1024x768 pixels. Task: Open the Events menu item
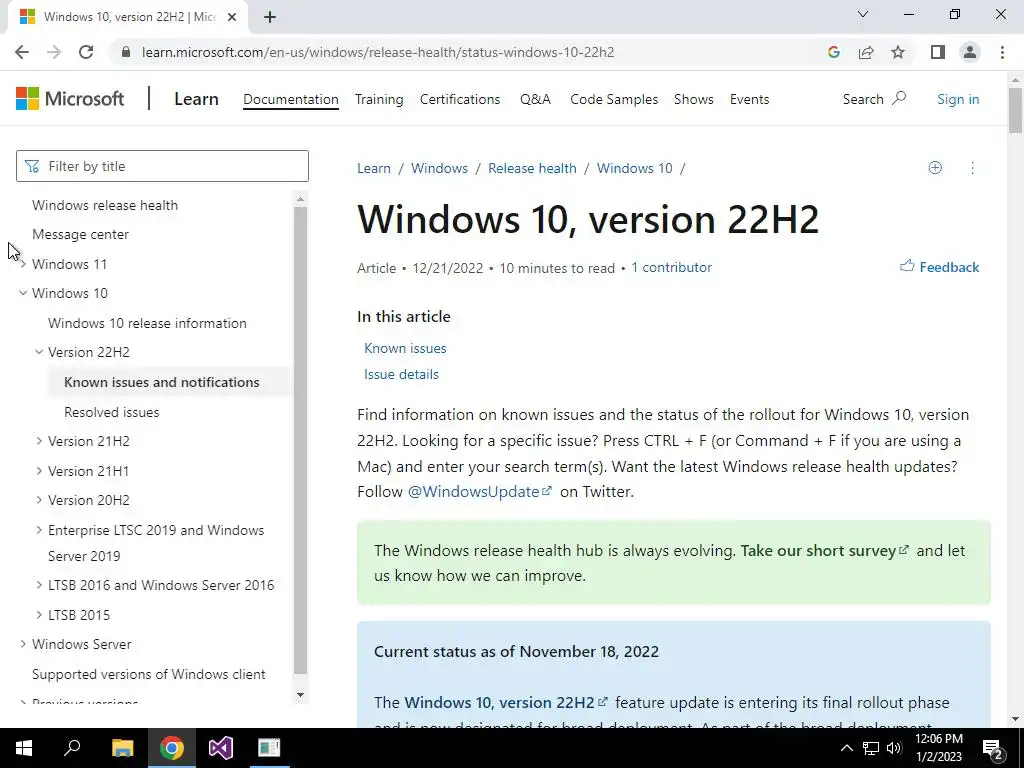tap(749, 99)
